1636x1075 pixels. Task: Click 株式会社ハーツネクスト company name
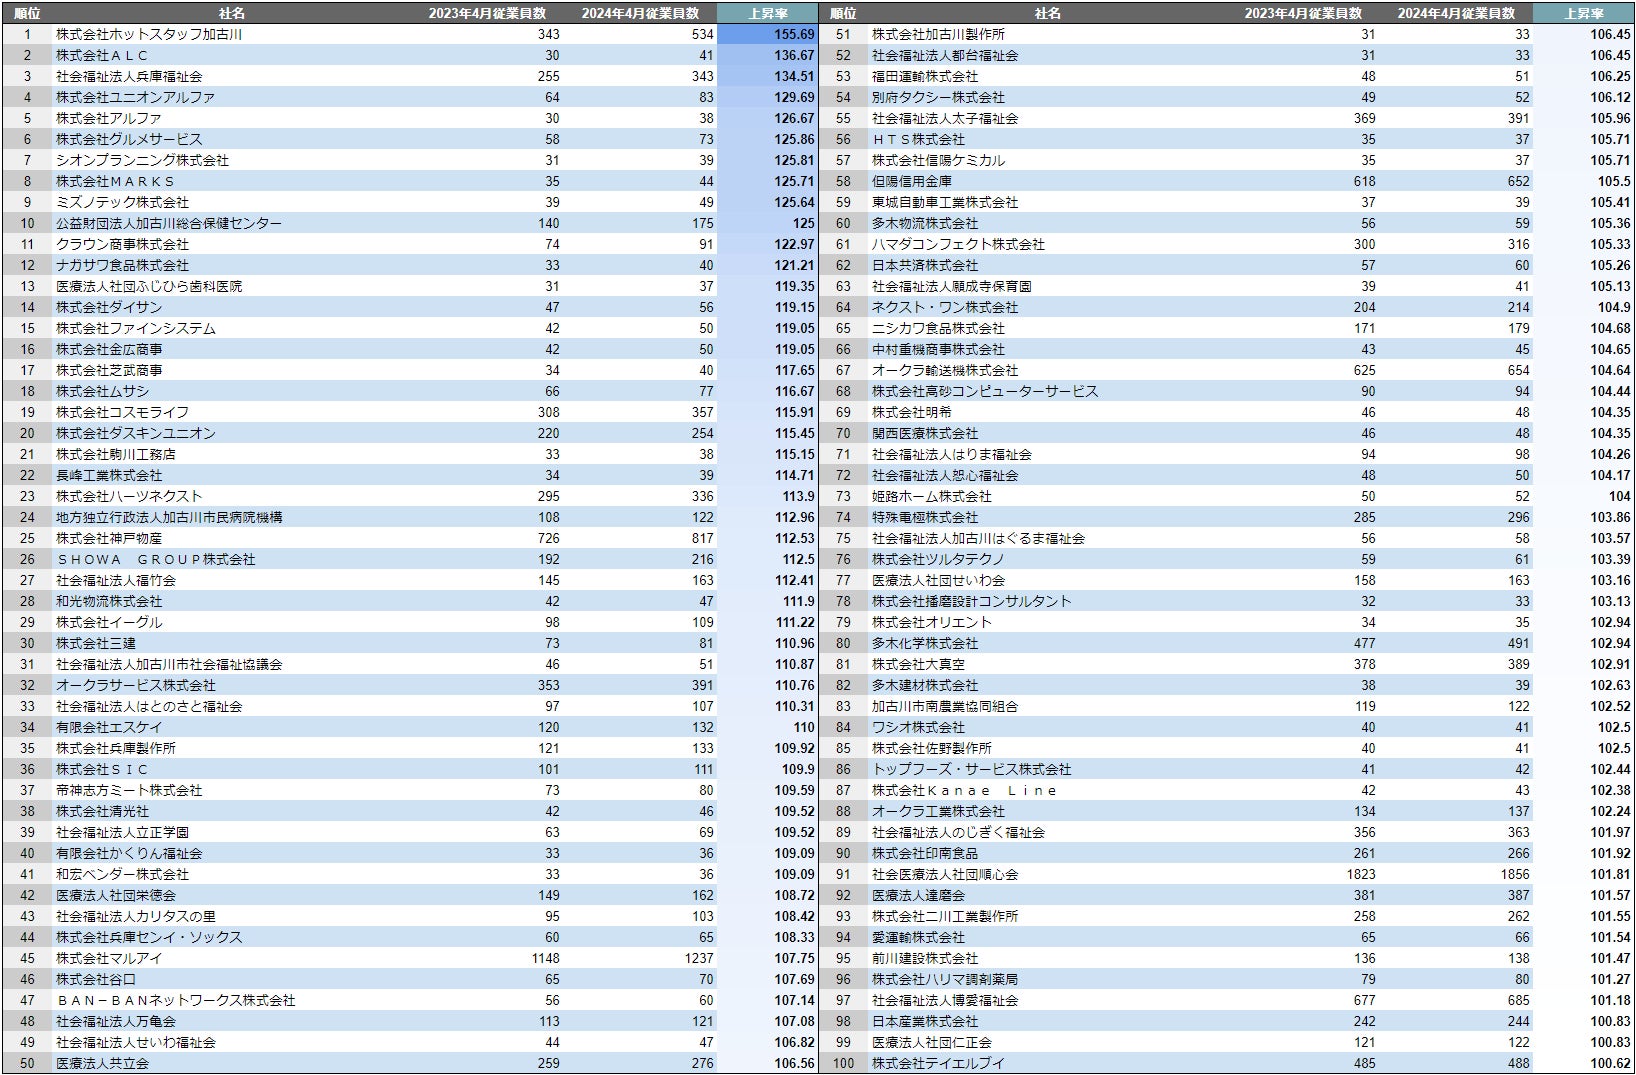click(129, 496)
